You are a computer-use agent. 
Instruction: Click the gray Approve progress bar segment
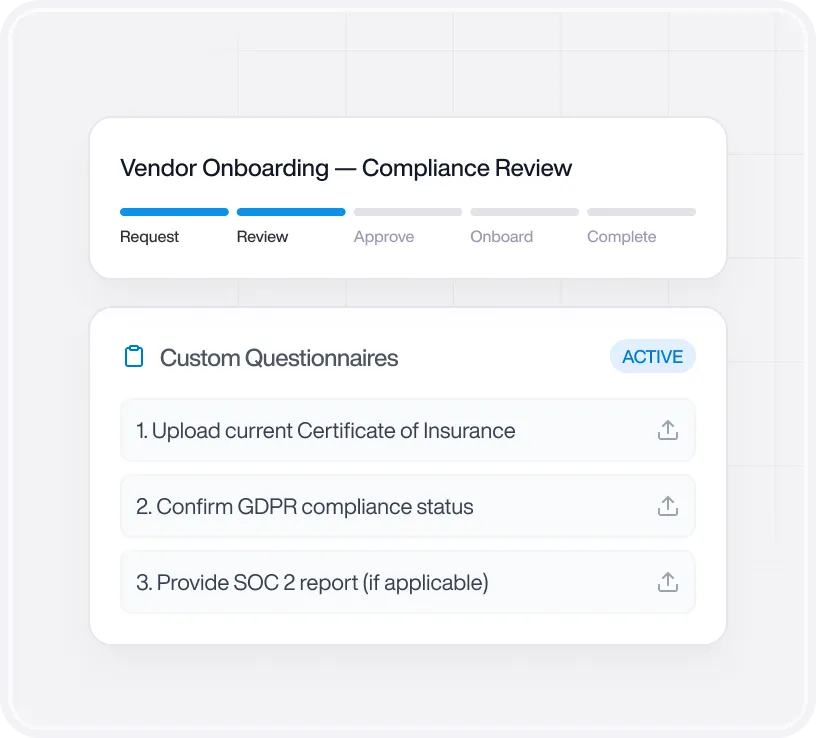coord(408,212)
